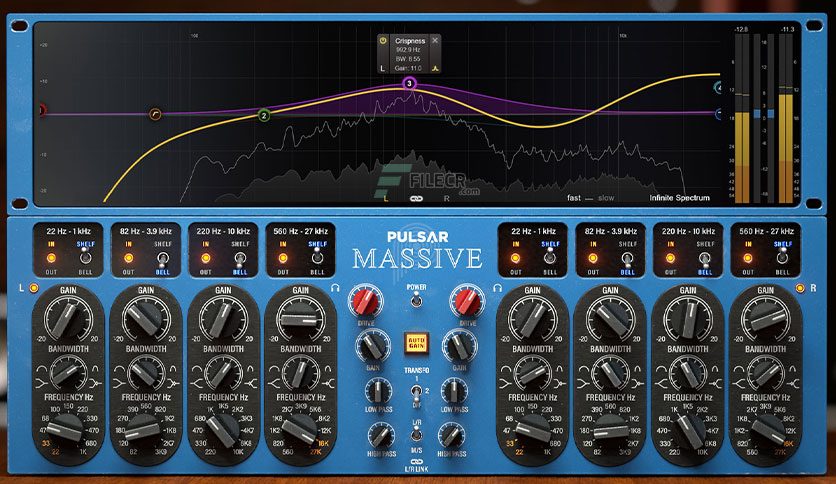Flip Shelf/Bell switch on left 220 Hz - 10 kHz band
This screenshot has height=484, width=836.
click(240, 259)
